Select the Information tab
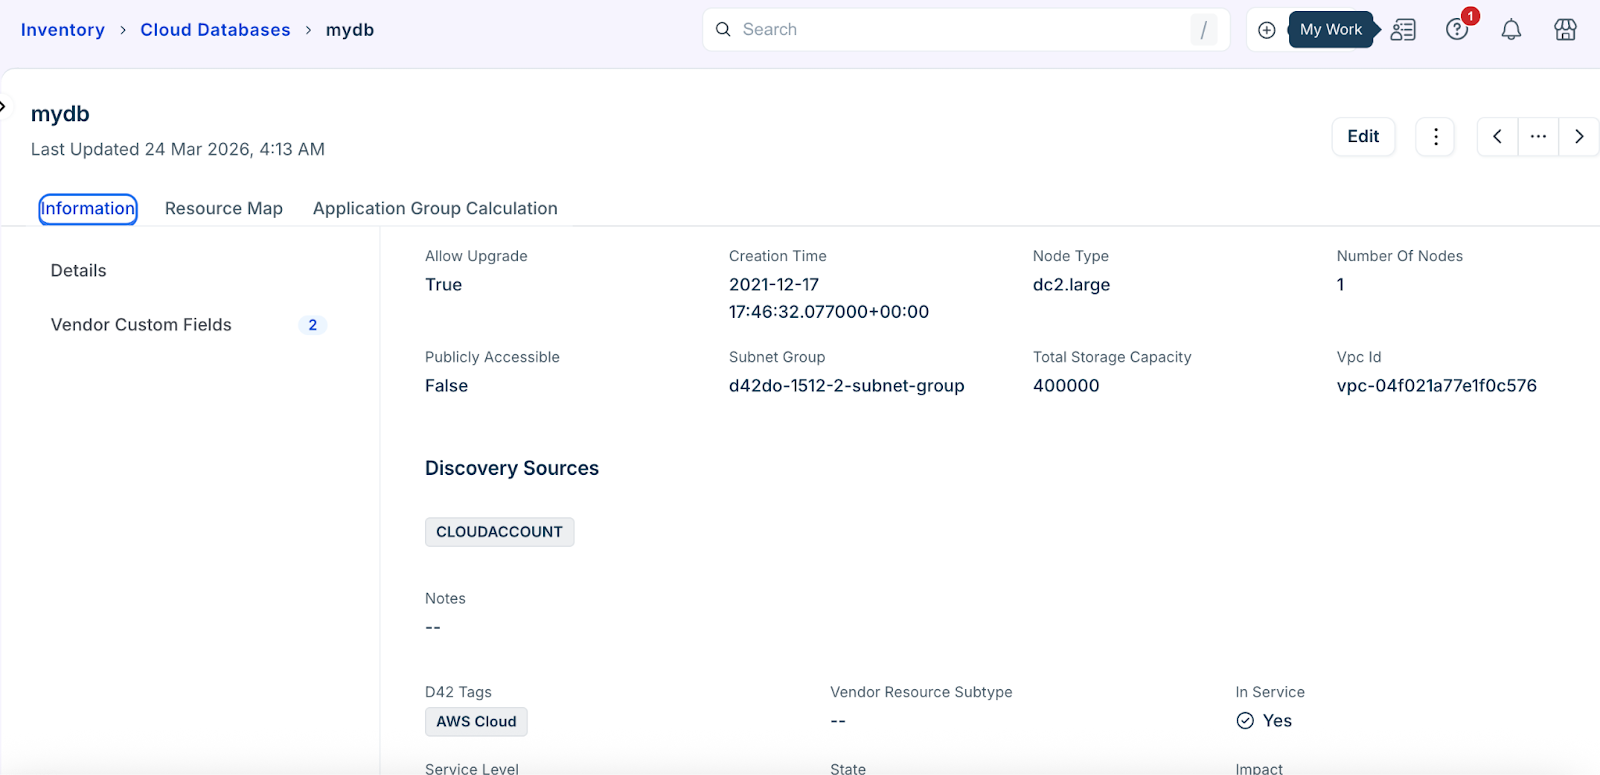1600x775 pixels. point(88,209)
